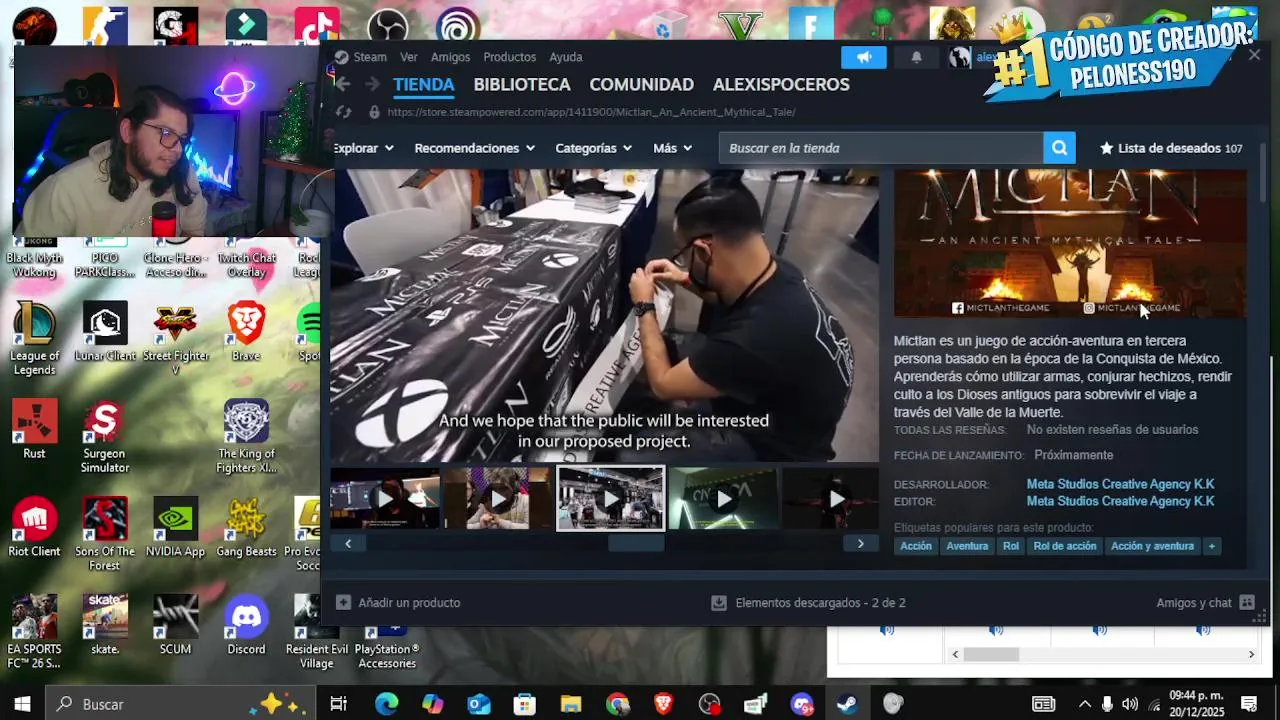Reload the Steam store page

point(343,112)
